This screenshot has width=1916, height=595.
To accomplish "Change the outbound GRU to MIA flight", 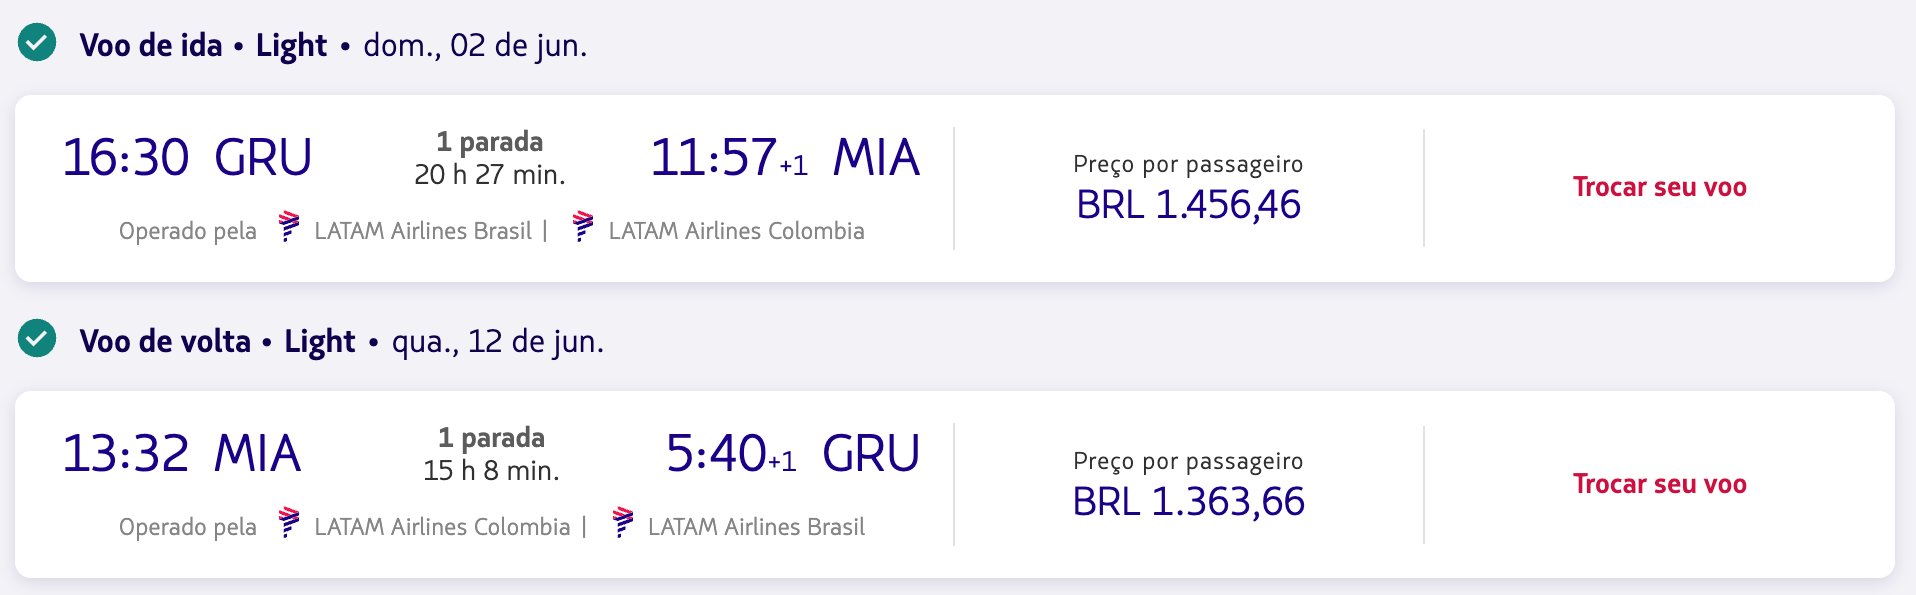I will [1659, 187].
